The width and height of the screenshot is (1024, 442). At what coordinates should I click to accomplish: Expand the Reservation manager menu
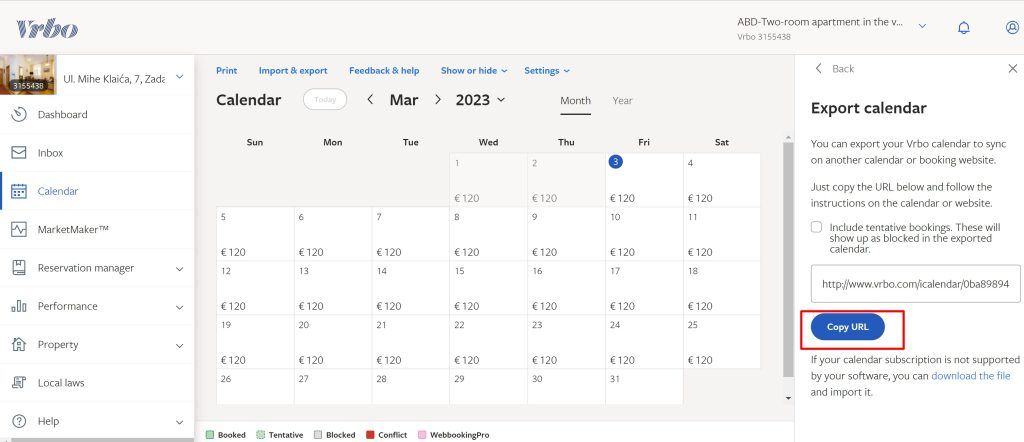(x=179, y=268)
